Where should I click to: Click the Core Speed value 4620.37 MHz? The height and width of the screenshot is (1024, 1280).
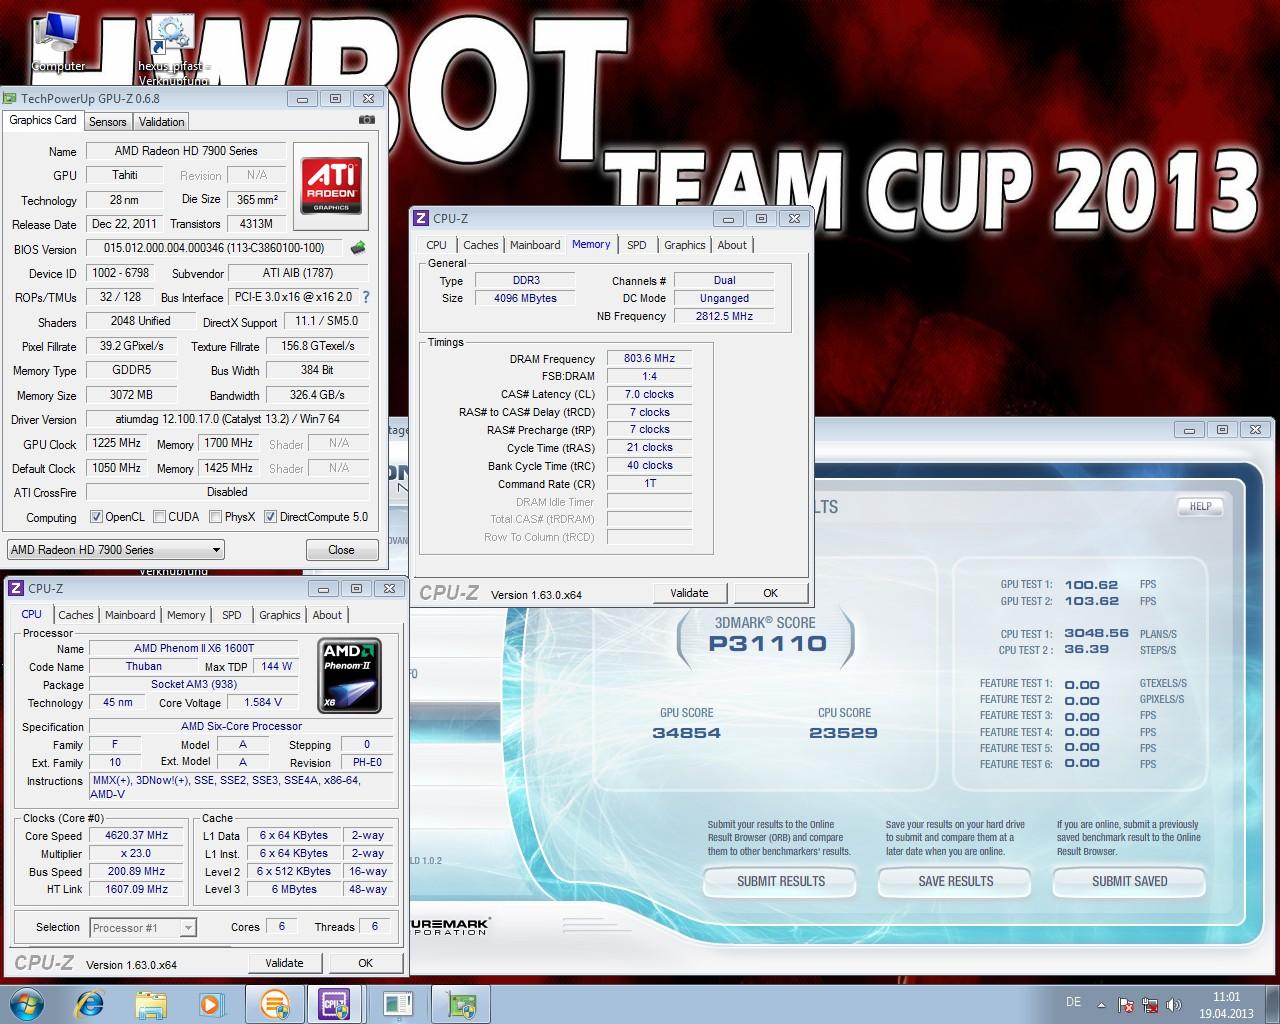137,835
